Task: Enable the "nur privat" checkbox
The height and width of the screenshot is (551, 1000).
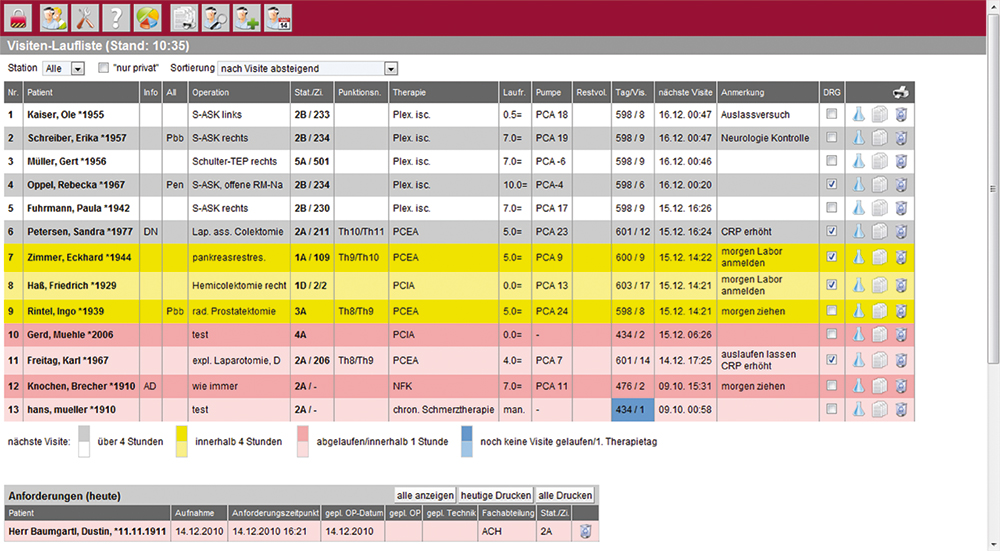Action: pyautogui.click(x=104, y=68)
